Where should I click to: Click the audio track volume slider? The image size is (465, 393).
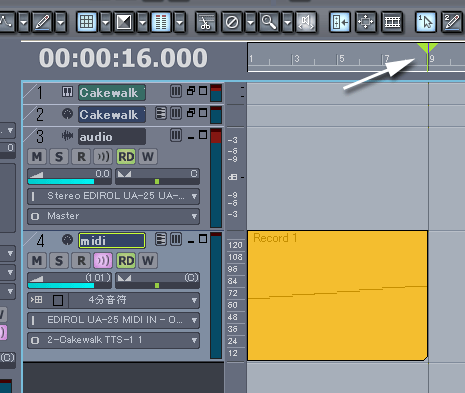click(x=70, y=177)
